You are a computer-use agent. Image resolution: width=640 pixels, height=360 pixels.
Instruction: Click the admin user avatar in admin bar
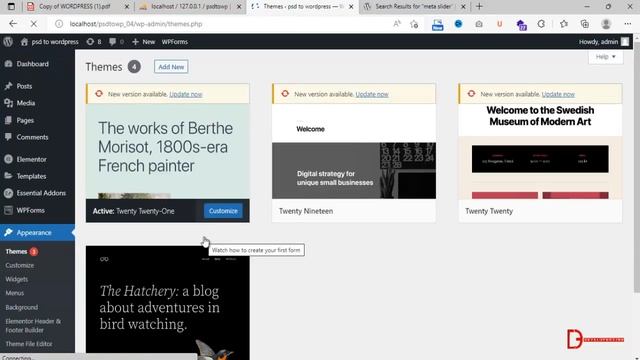[625, 42]
